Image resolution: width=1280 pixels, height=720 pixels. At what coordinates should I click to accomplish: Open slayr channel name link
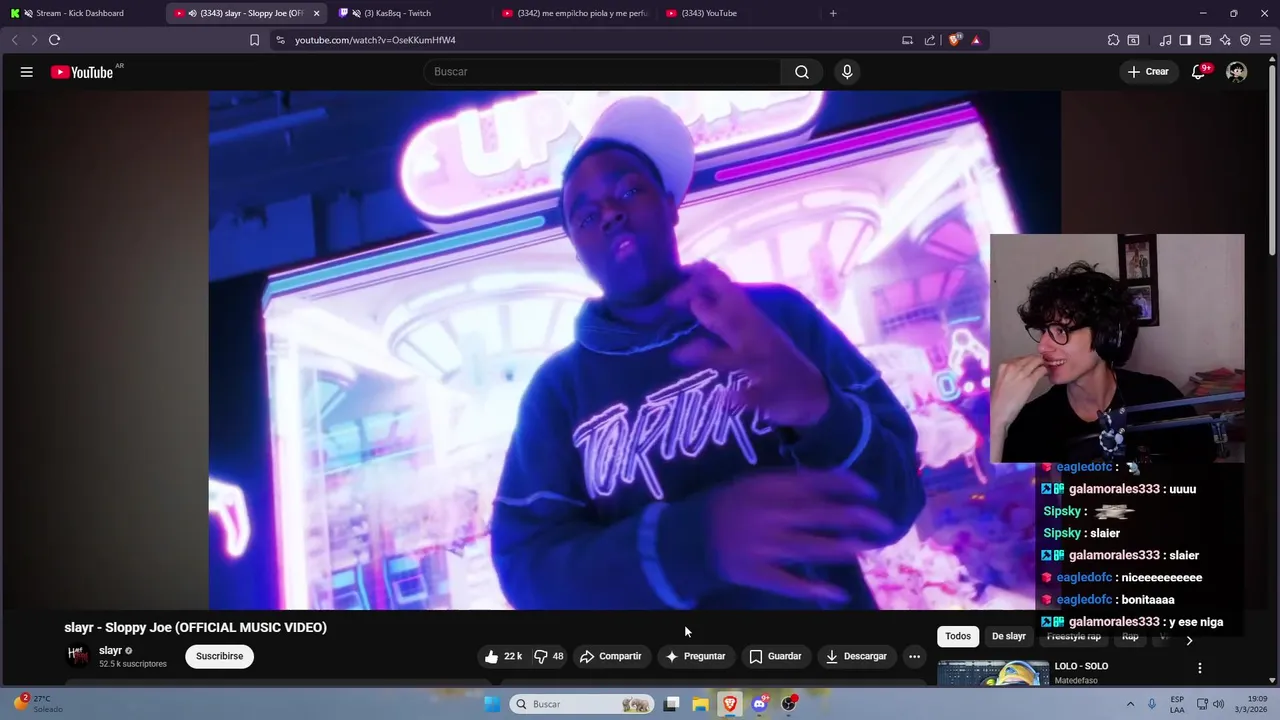110,650
